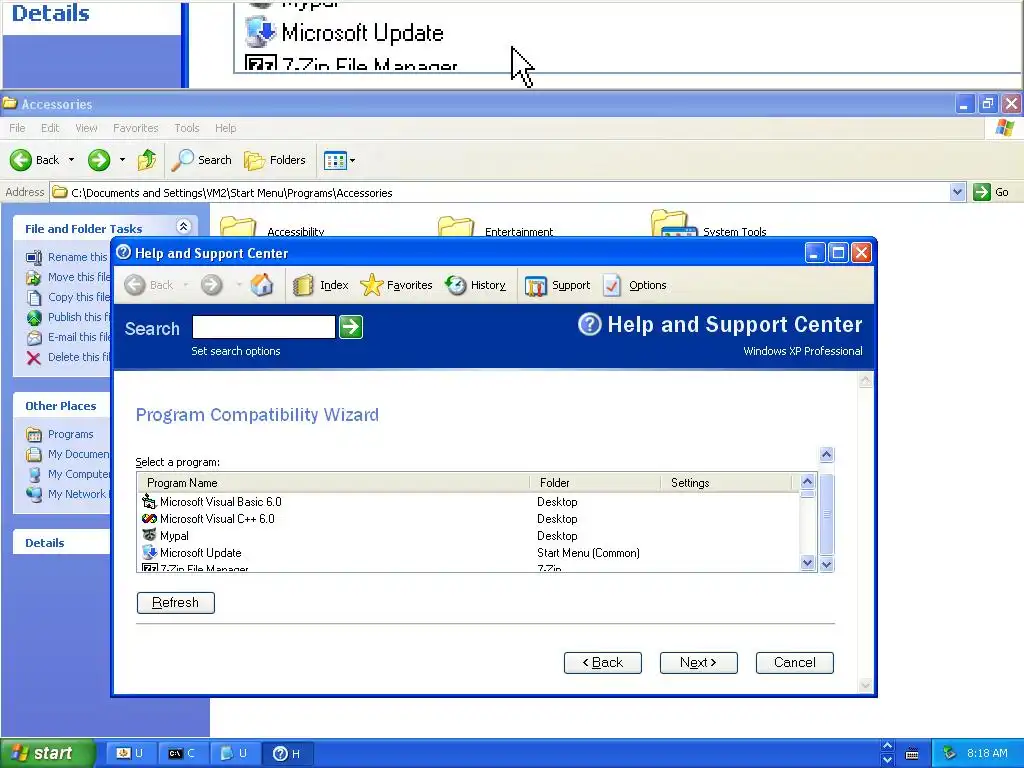Click the Search field in Help and Support

(x=263, y=327)
